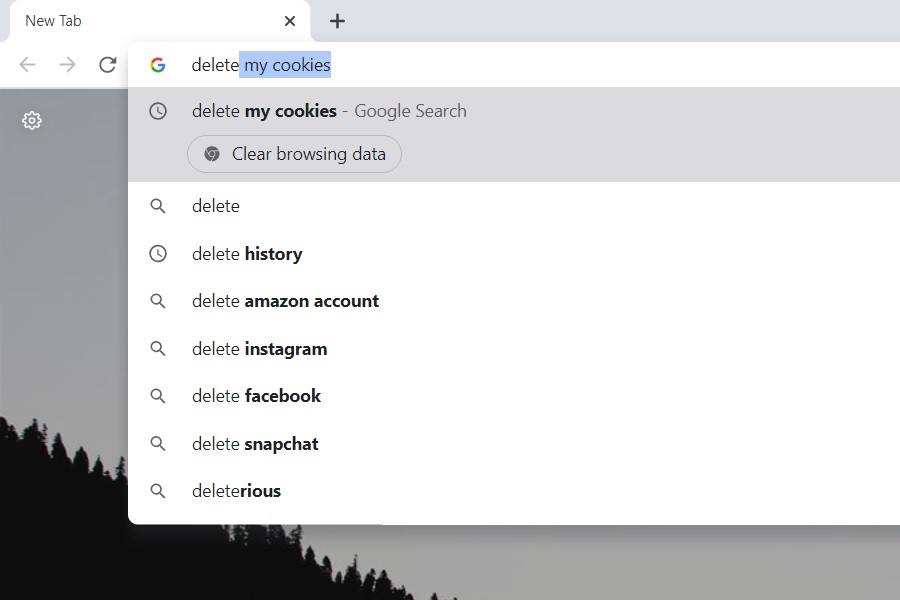900x600 pixels.
Task: Select the plain delete suggestion
Action: coord(216,206)
